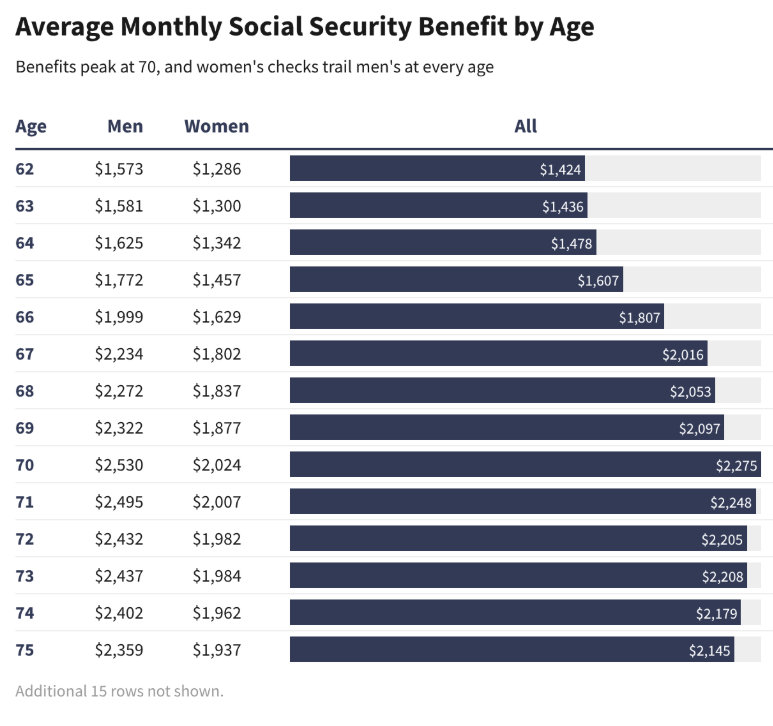Select women's $1,286 value cell

coord(217,169)
